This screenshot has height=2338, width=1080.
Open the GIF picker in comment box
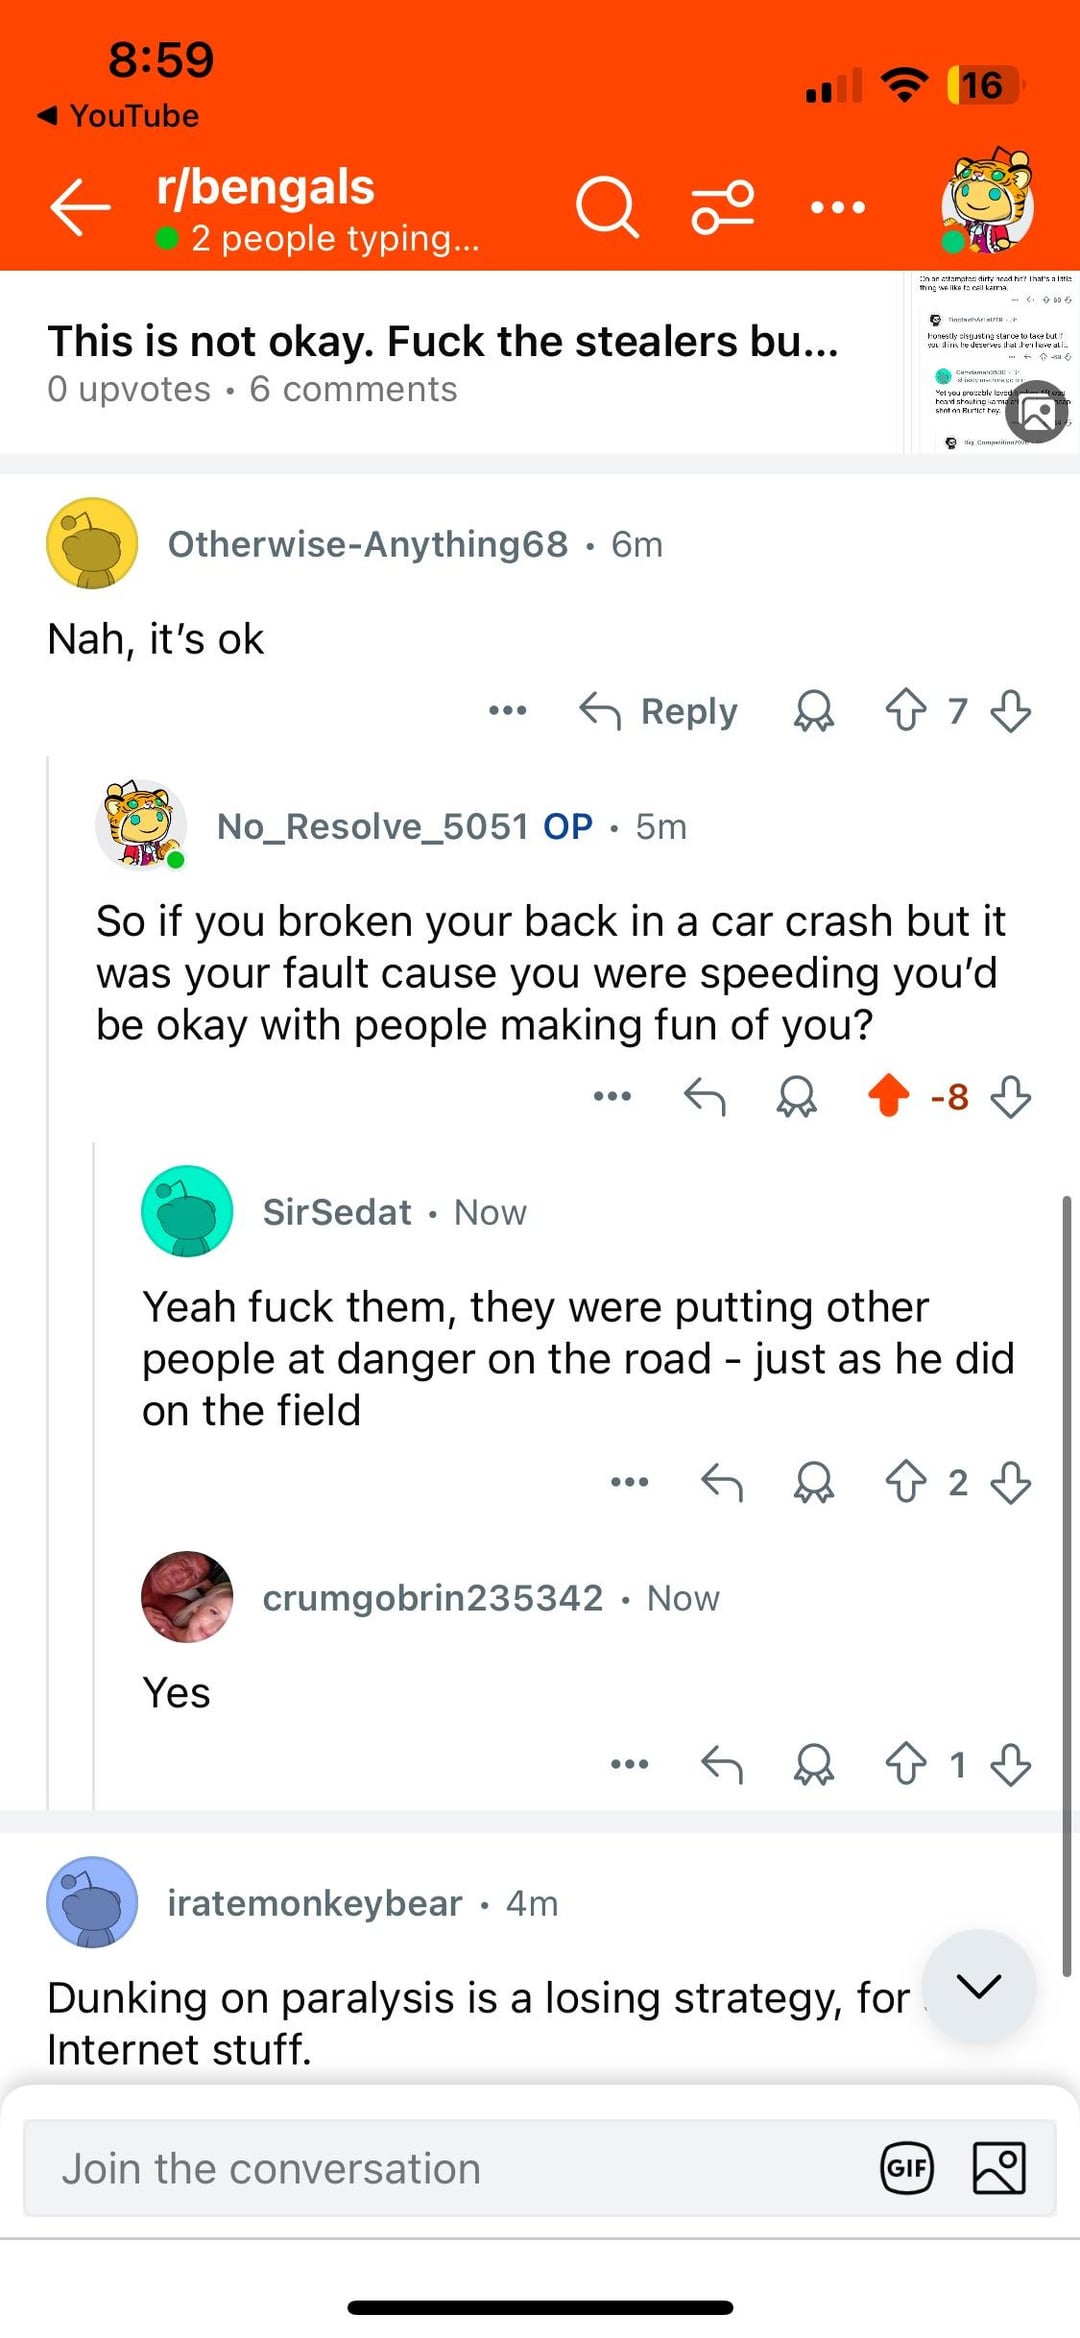(x=907, y=2169)
